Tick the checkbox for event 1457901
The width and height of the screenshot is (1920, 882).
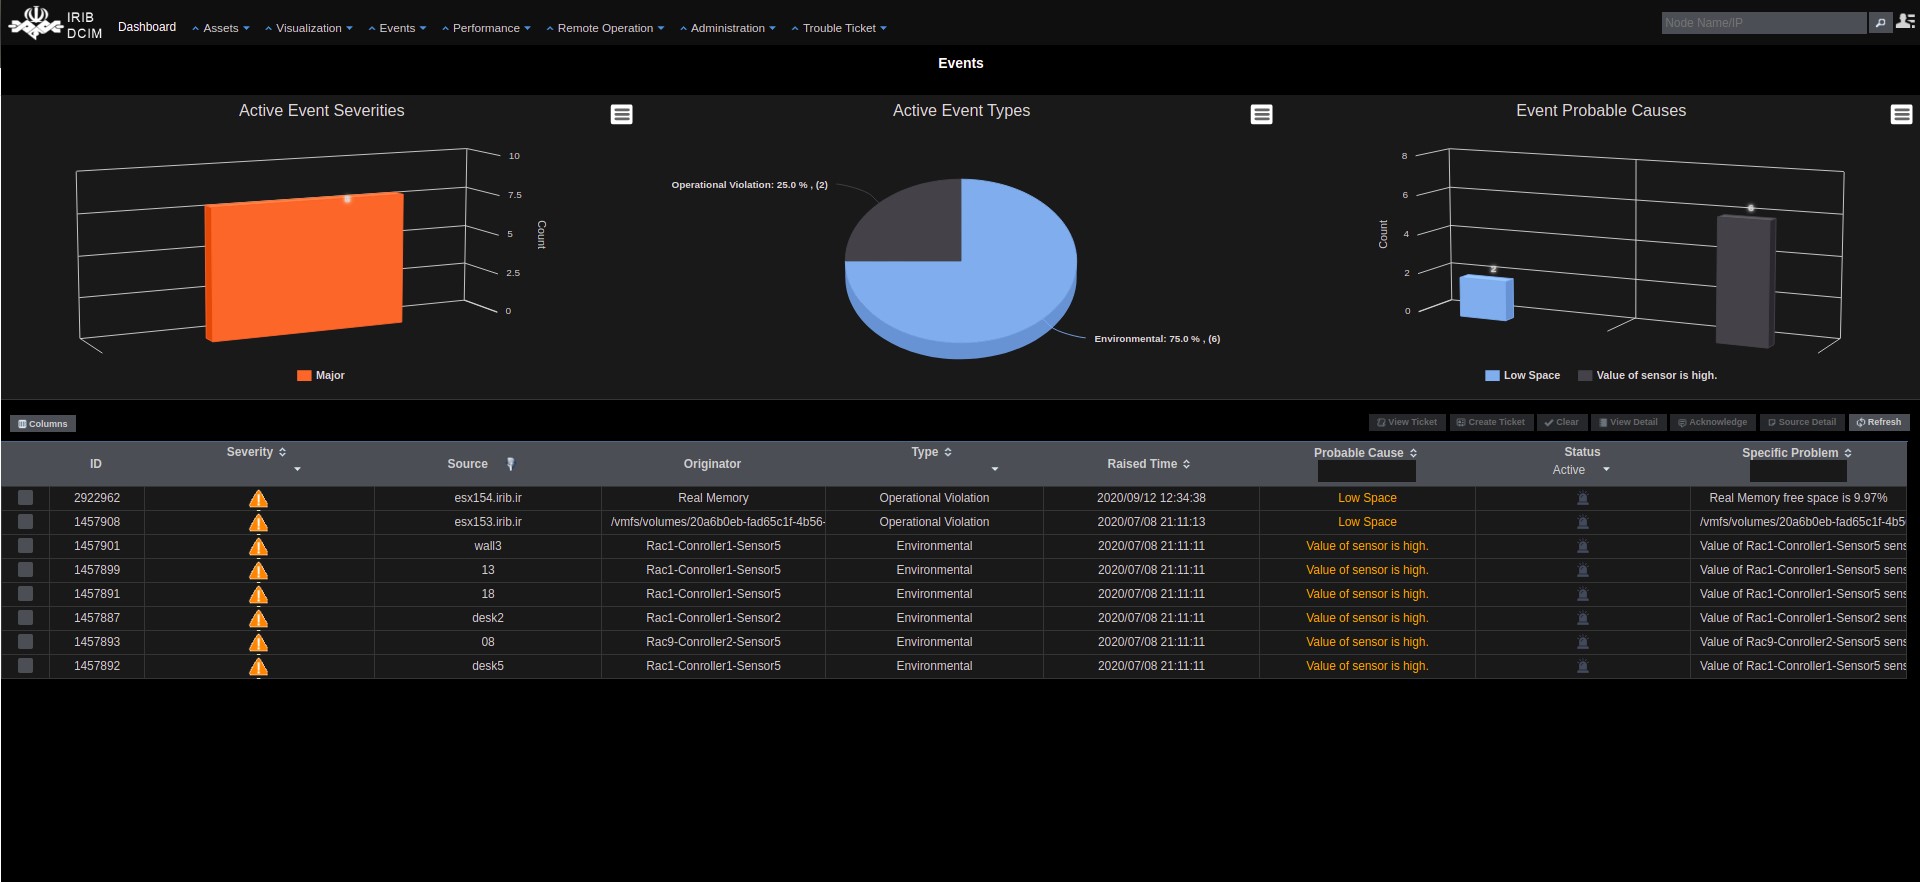tap(26, 546)
